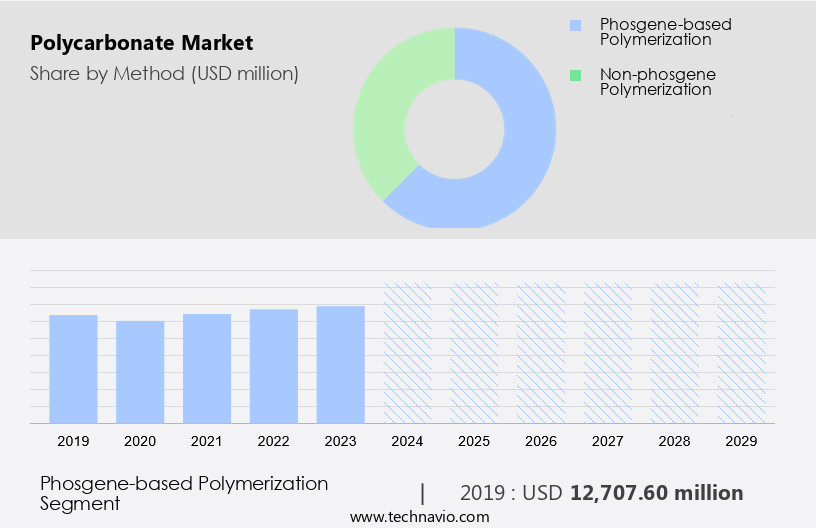
Task: Click the 2021 year label on the axis
Action: pyautogui.click(x=207, y=441)
